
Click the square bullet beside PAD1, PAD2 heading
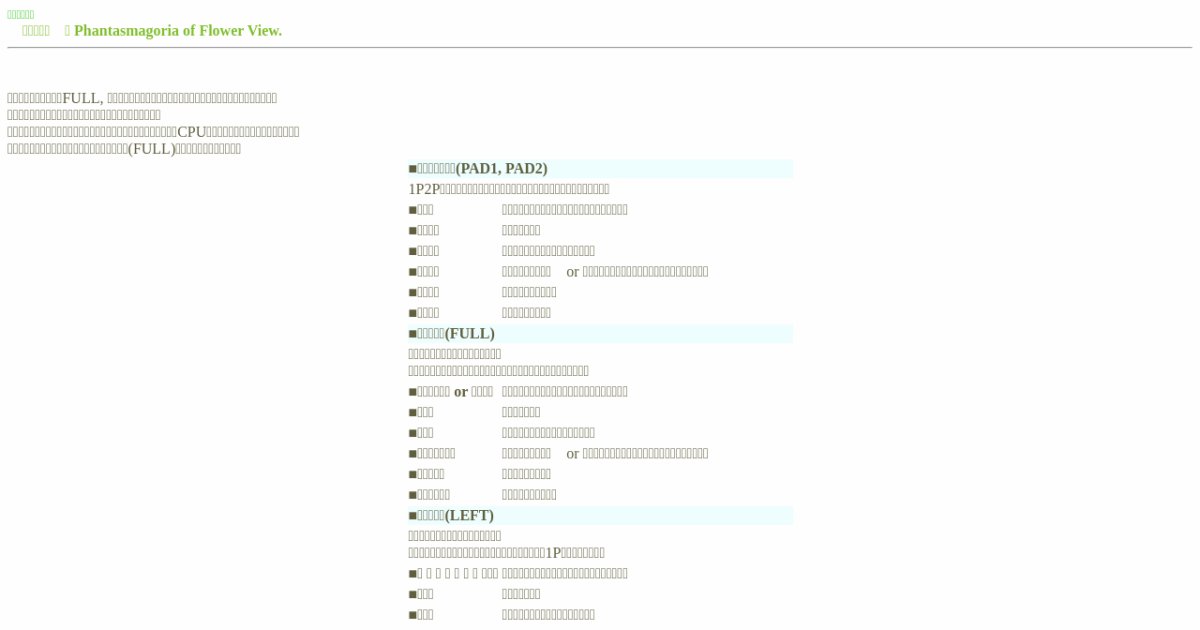(412, 169)
